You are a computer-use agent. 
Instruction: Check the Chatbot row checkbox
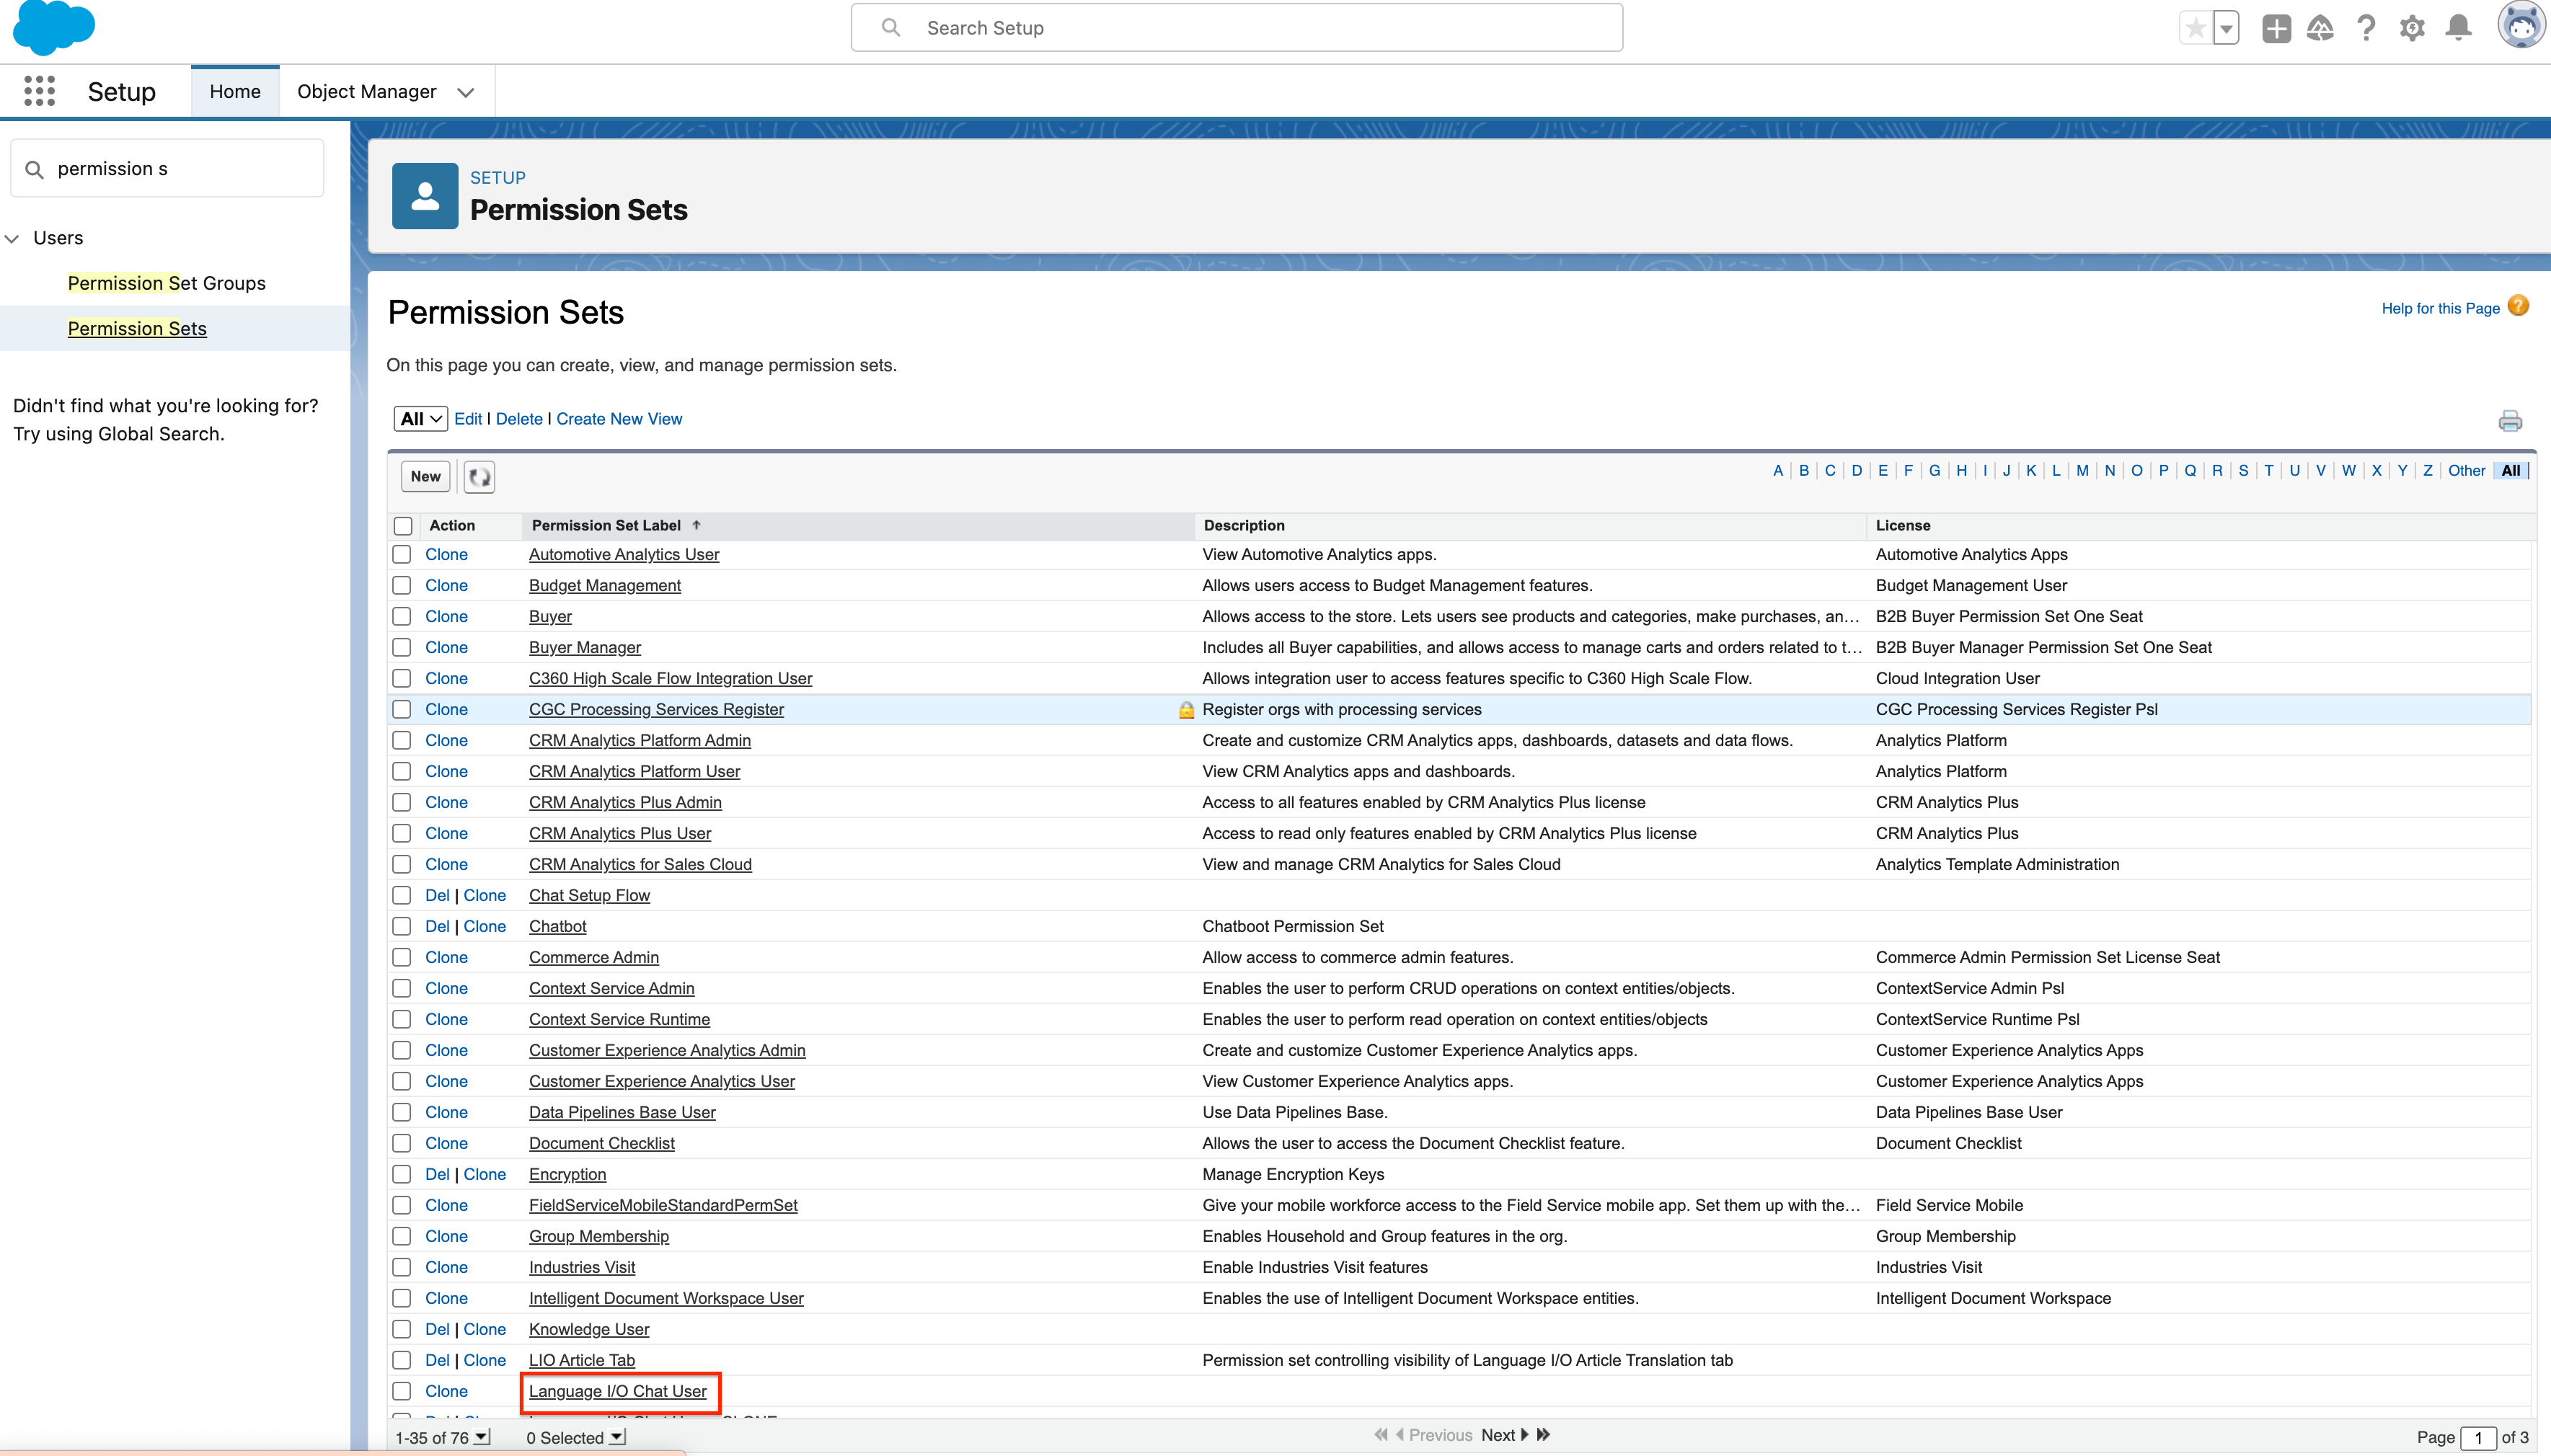click(402, 926)
